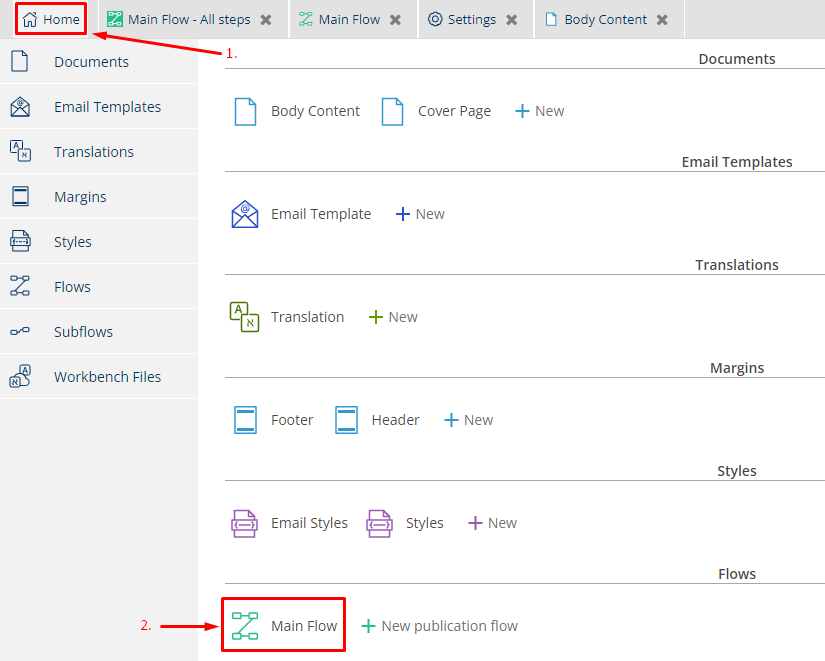Close the Main Flow - All steps tab
Screen dimensions: 825x661
[265, 20]
